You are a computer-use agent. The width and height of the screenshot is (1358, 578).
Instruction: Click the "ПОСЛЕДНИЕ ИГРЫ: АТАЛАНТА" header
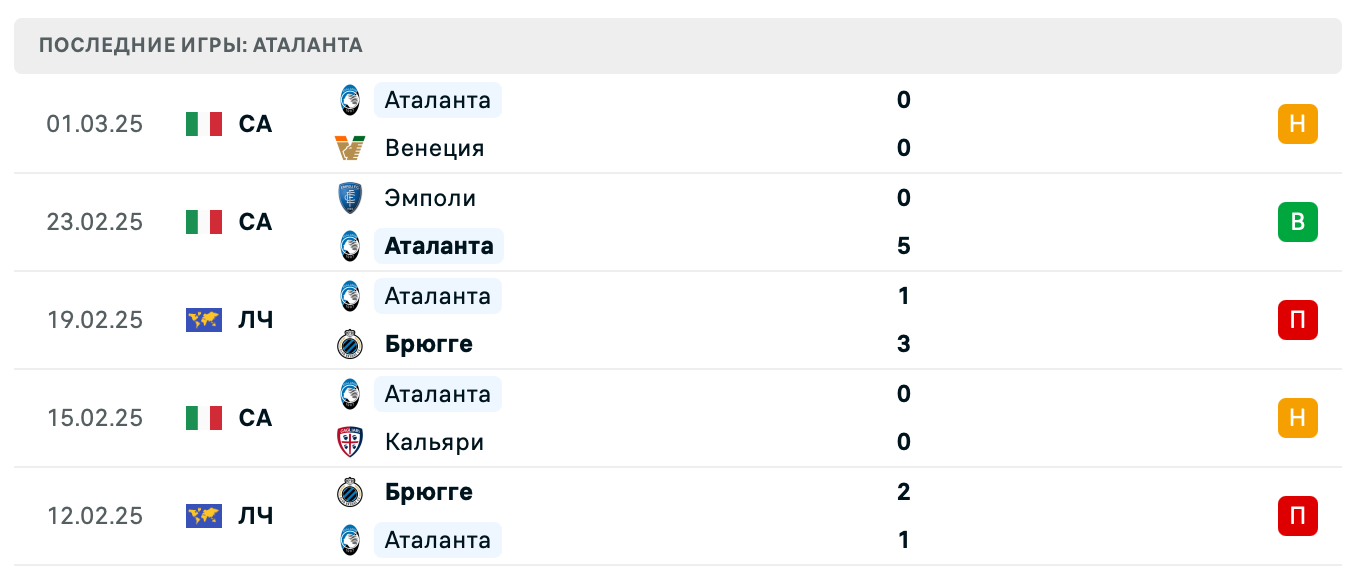pyautogui.click(x=201, y=45)
